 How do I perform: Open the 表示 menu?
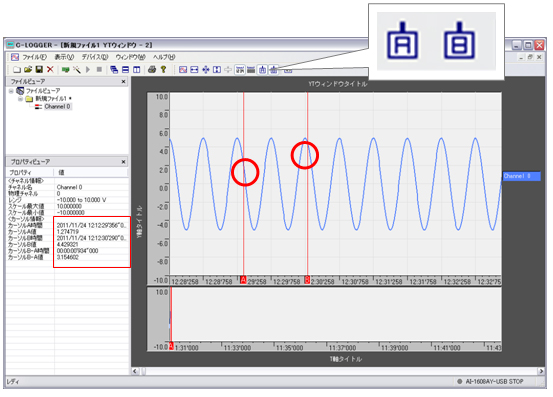64,57
